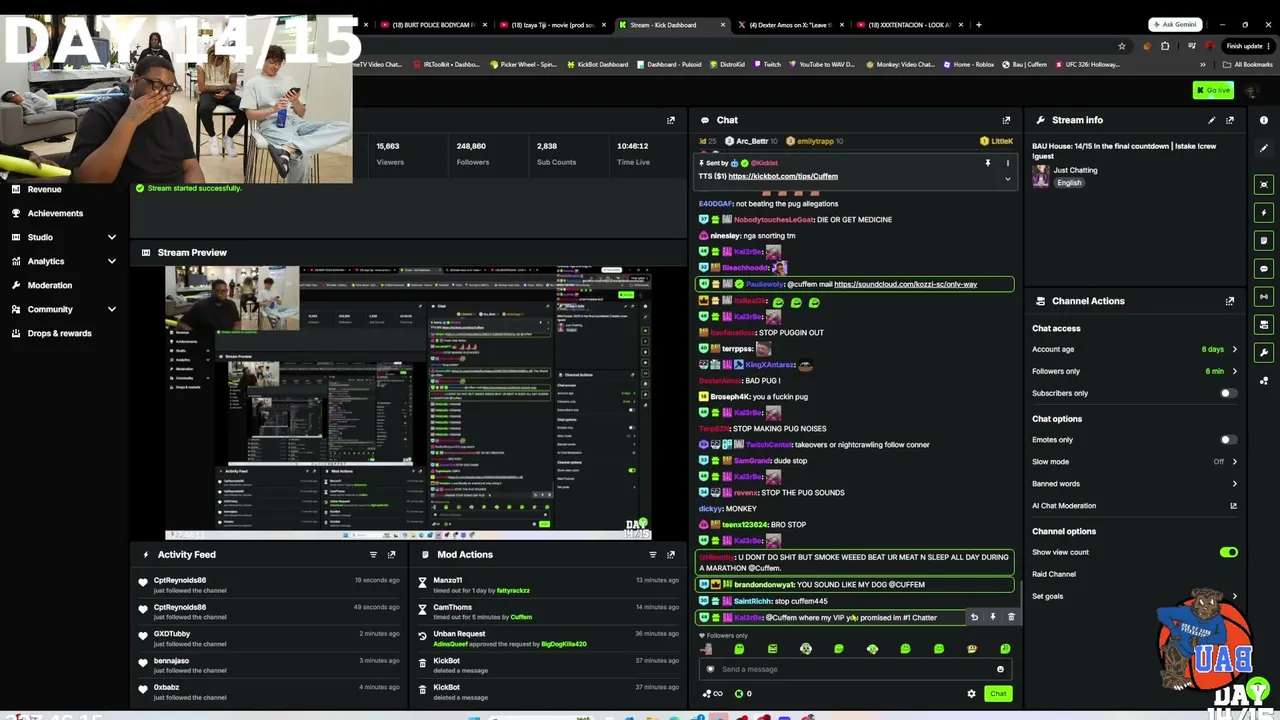
Task: Open new browser tab plus button
Action: click(979, 25)
